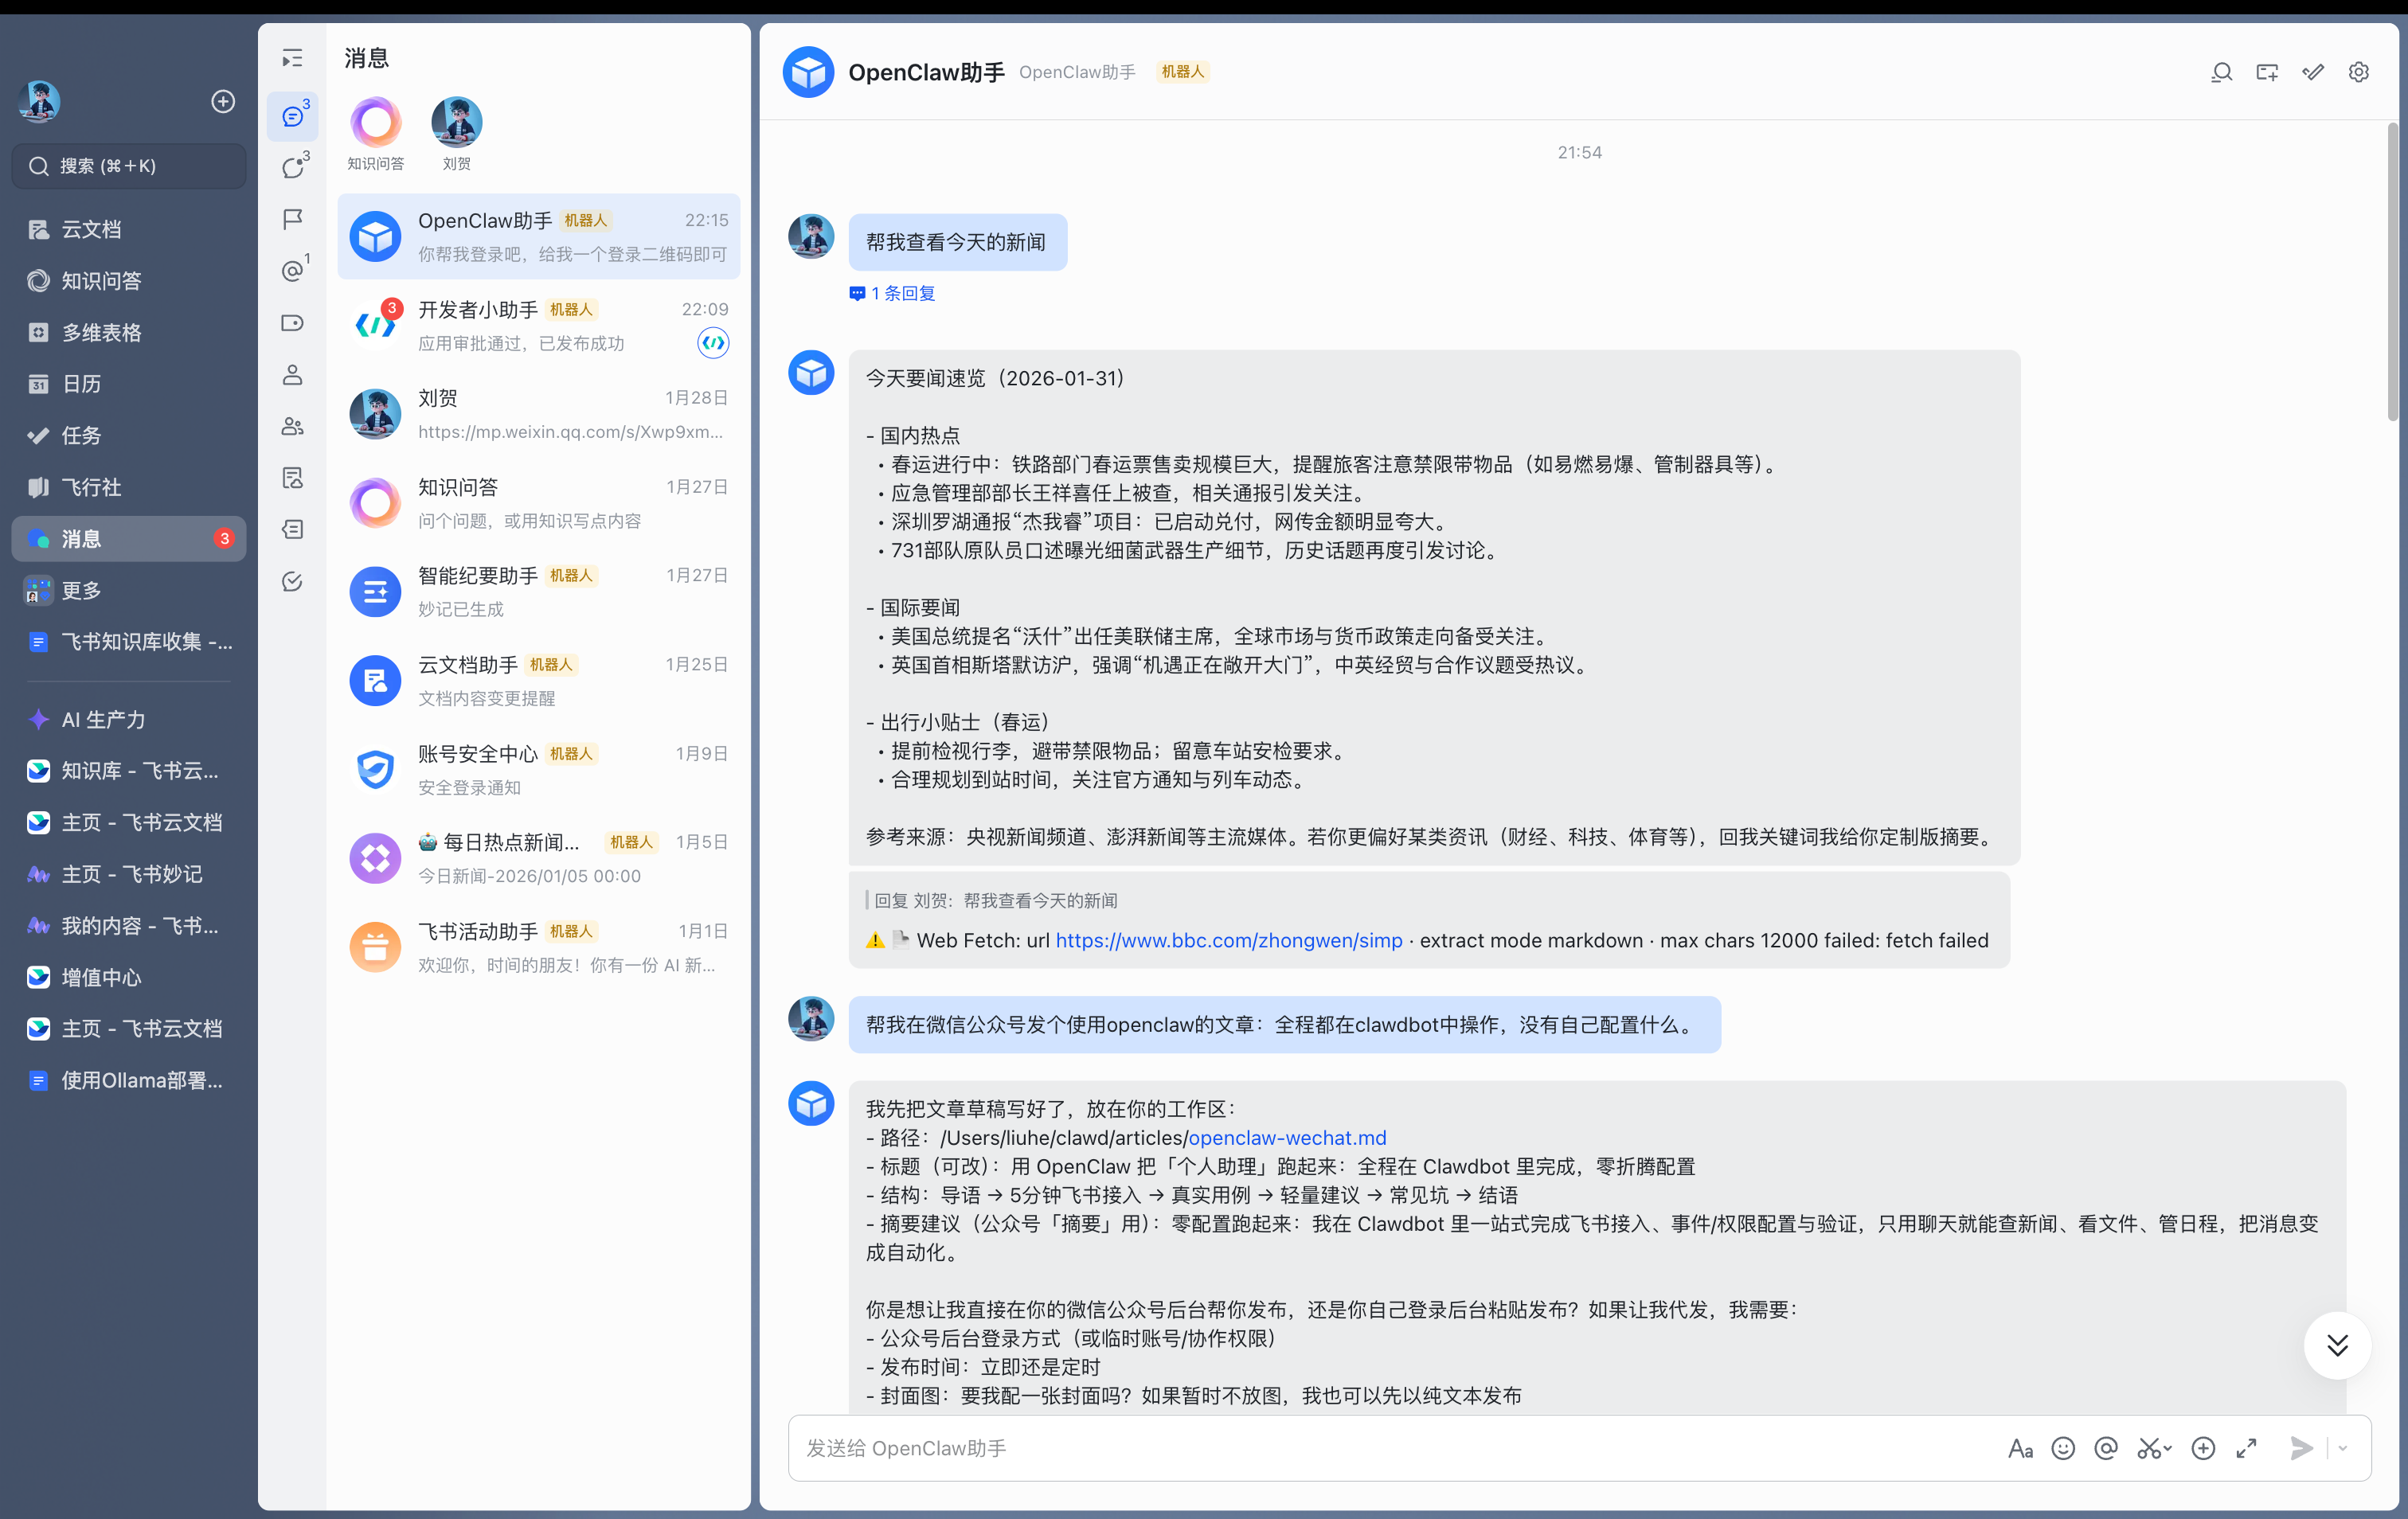Open the flagged messages filter
2408x1519 pixels.
[x=292, y=219]
